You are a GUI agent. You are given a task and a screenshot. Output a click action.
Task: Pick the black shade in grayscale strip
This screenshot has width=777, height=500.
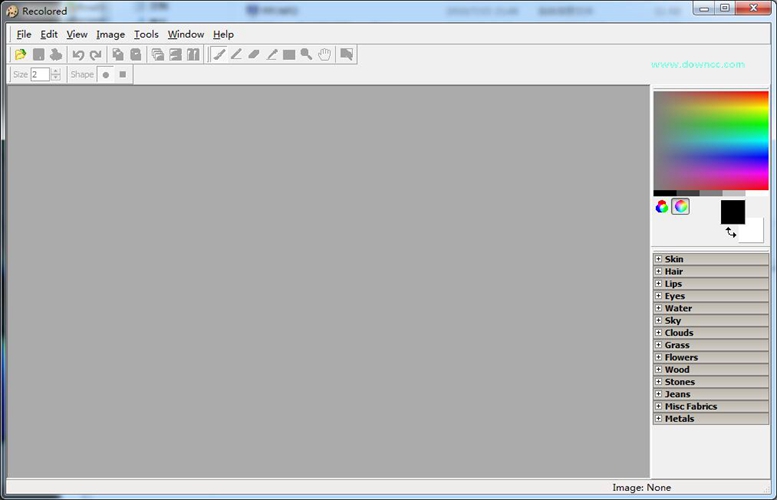pyautogui.click(x=665, y=193)
